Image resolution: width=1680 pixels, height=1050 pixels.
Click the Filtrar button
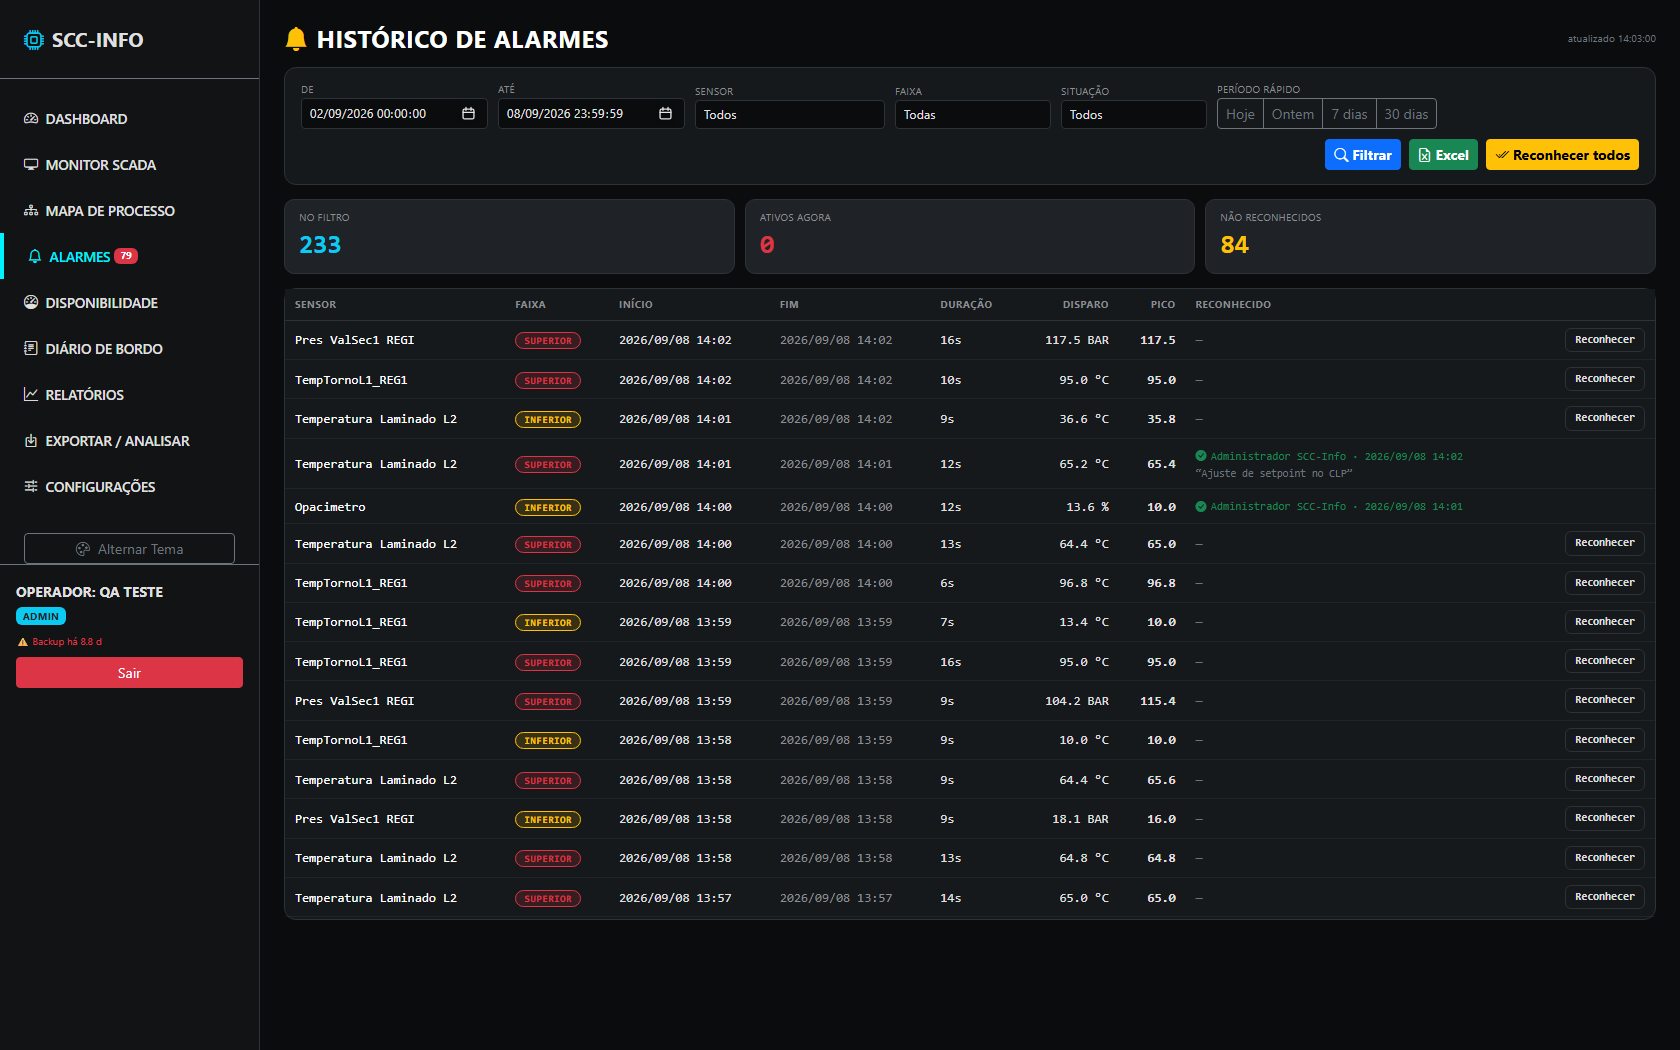pyautogui.click(x=1362, y=155)
